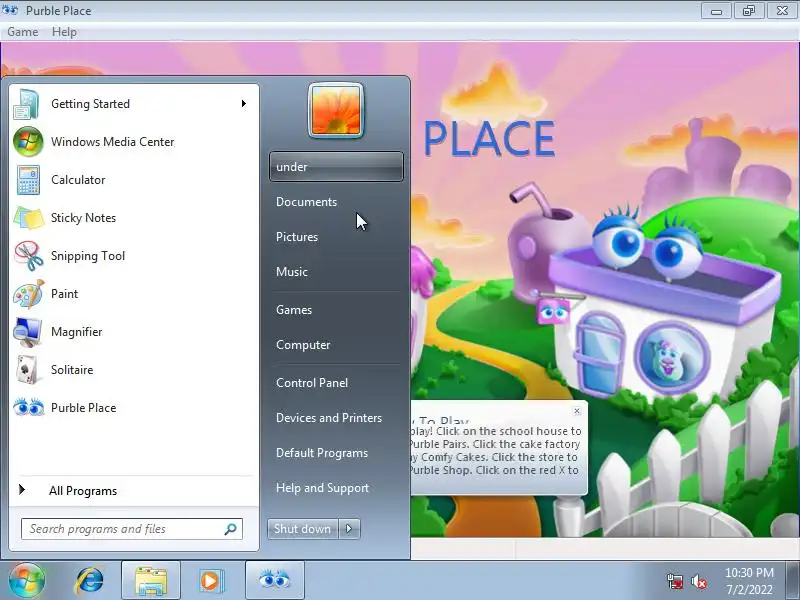
Task: Open Help and Support
Action: pyautogui.click(x=336, y=488)
